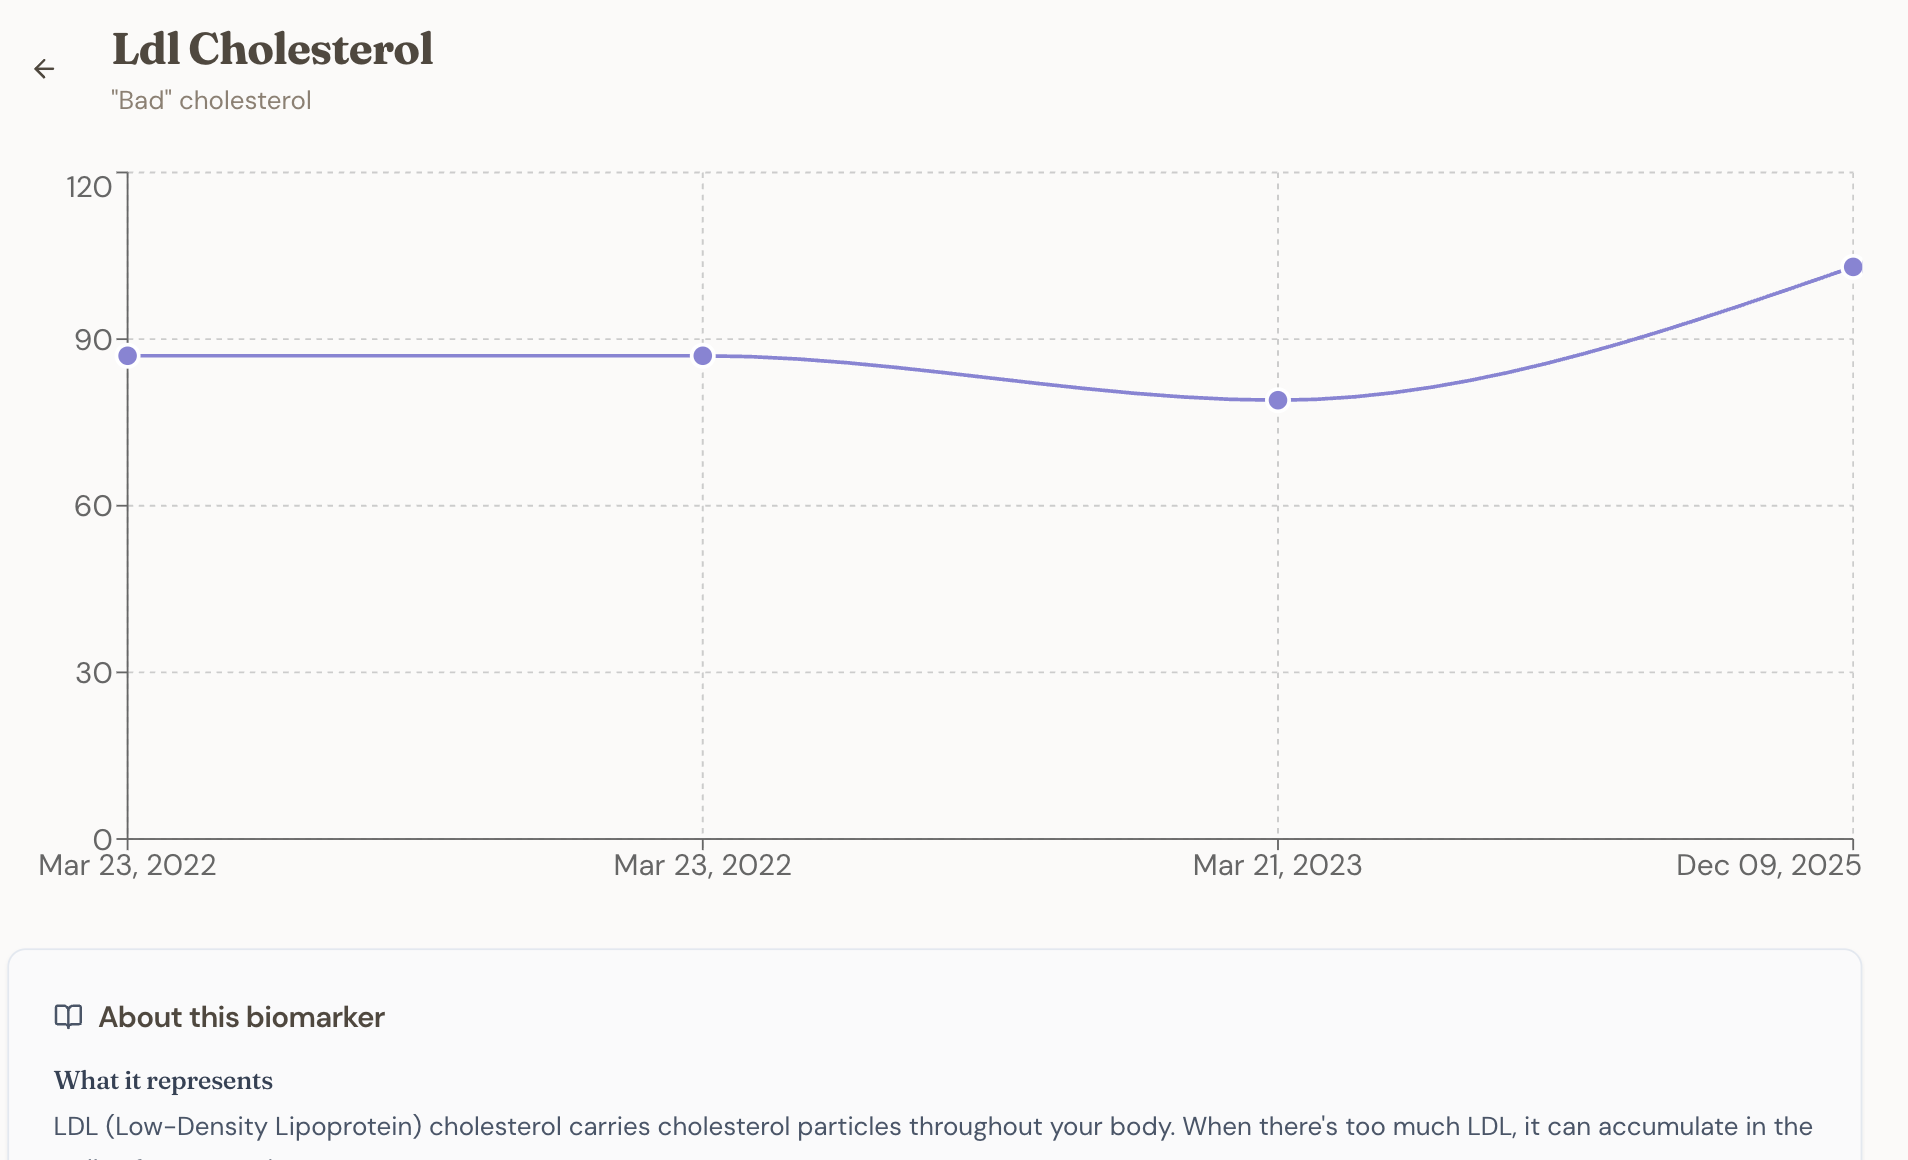Click the 120 y-axis label
This screenshot has width=1908, height=1160.
tap(89, 186)
